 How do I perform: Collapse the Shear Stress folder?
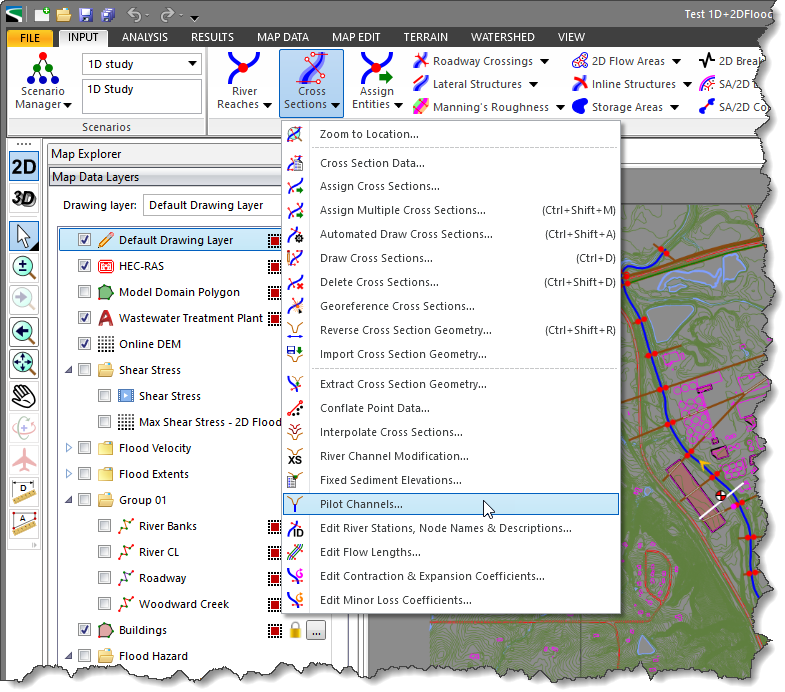[69, 370]
